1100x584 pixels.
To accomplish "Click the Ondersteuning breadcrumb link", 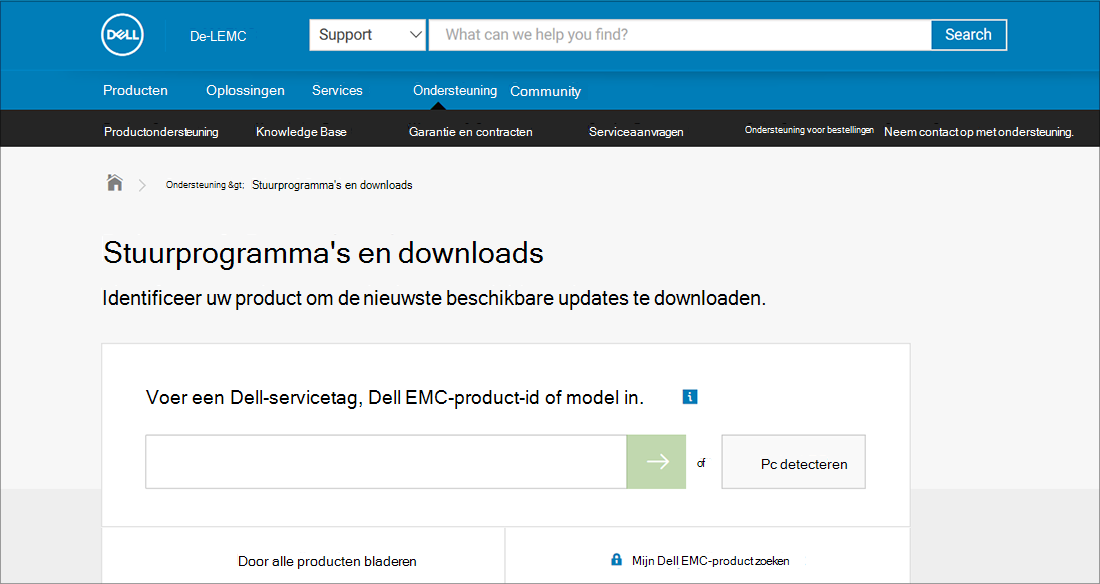I will coord(204,185).
